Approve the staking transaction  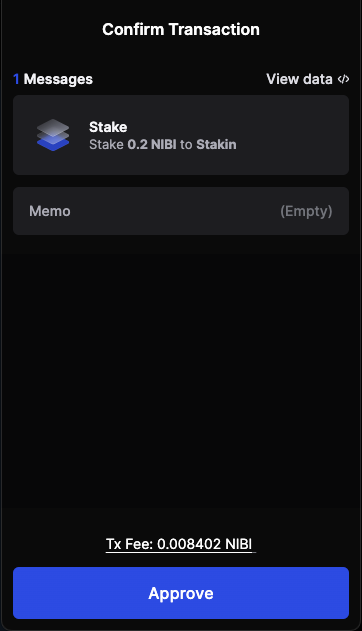(181, 593)
